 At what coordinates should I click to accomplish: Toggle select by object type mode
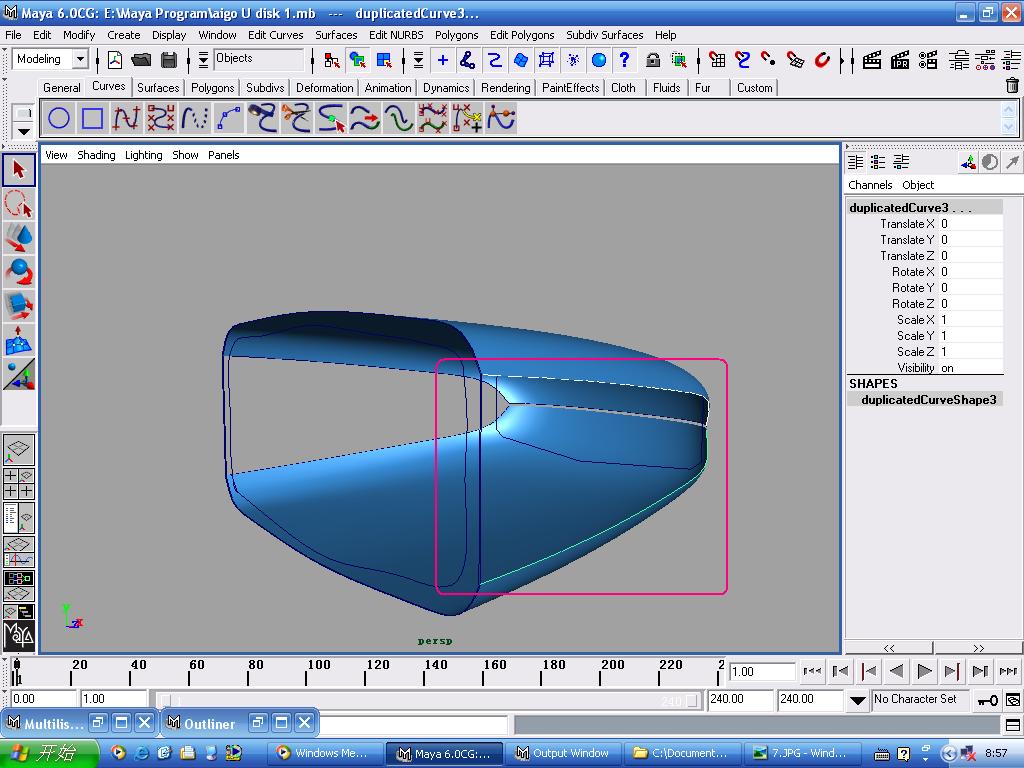coord(358,60)
